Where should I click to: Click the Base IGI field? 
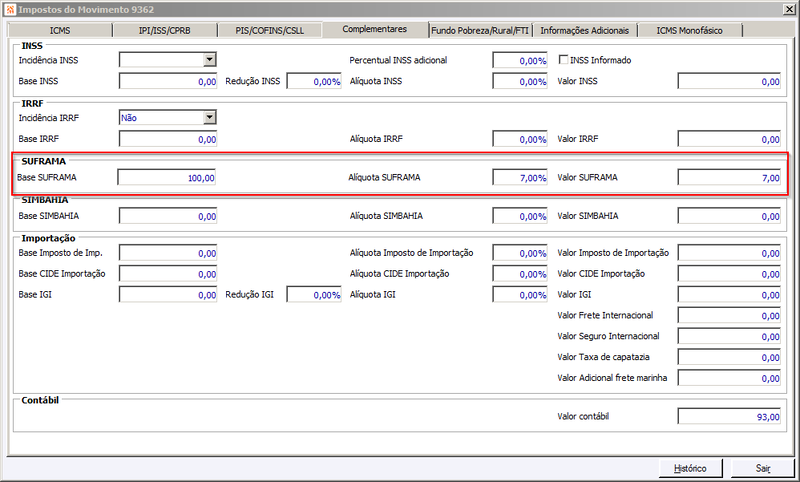coord(168,294)
